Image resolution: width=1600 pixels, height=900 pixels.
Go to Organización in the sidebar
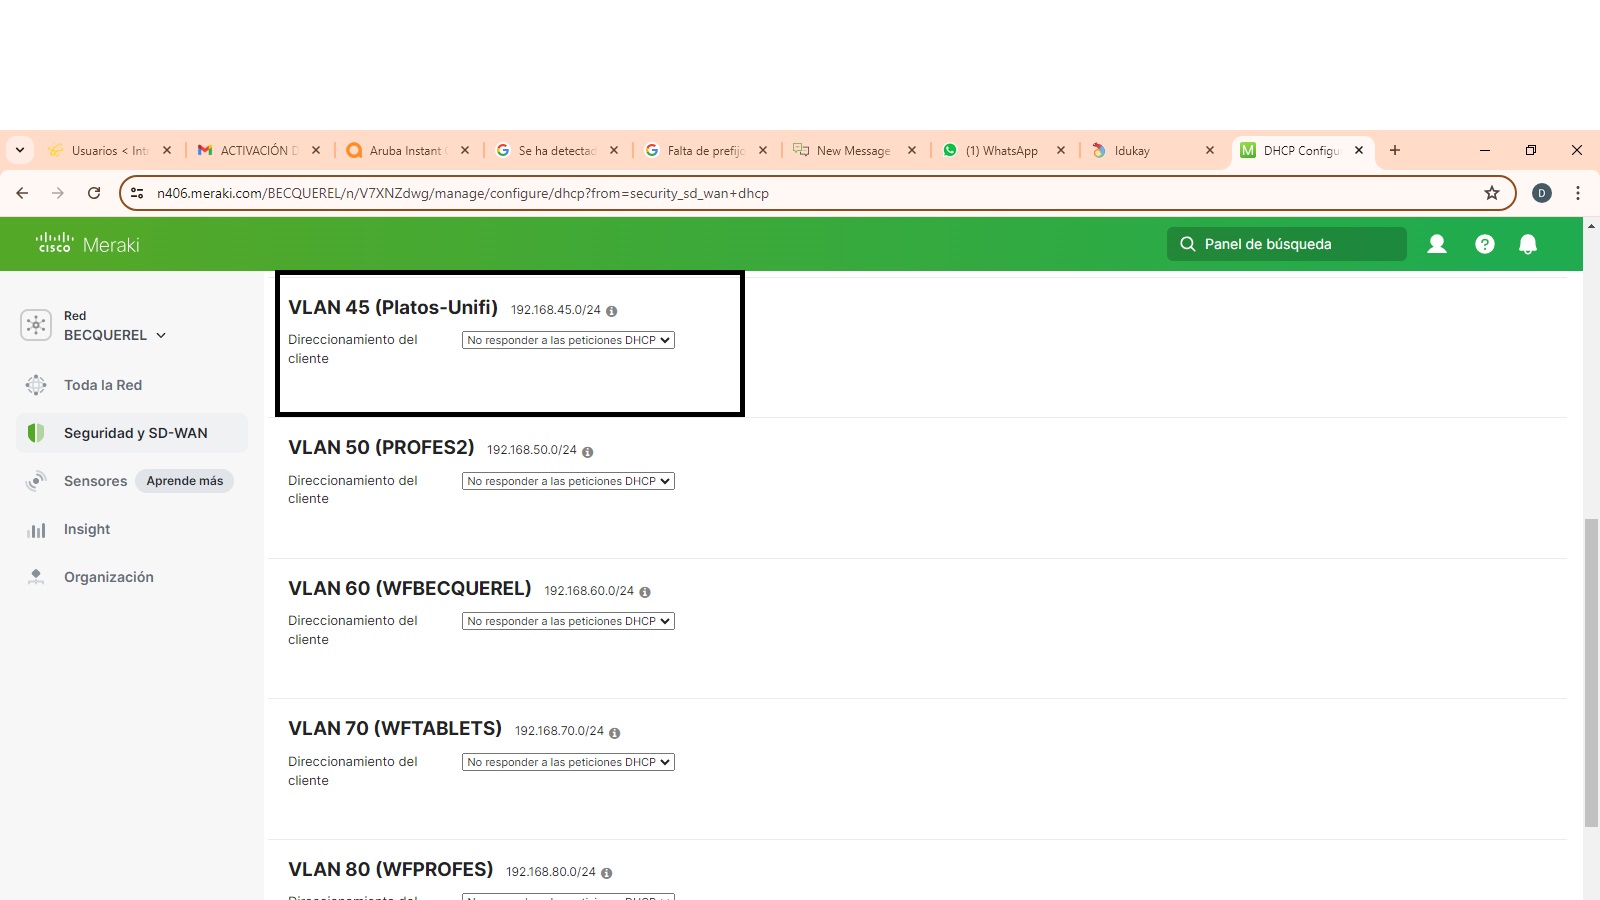click(108, 577)
